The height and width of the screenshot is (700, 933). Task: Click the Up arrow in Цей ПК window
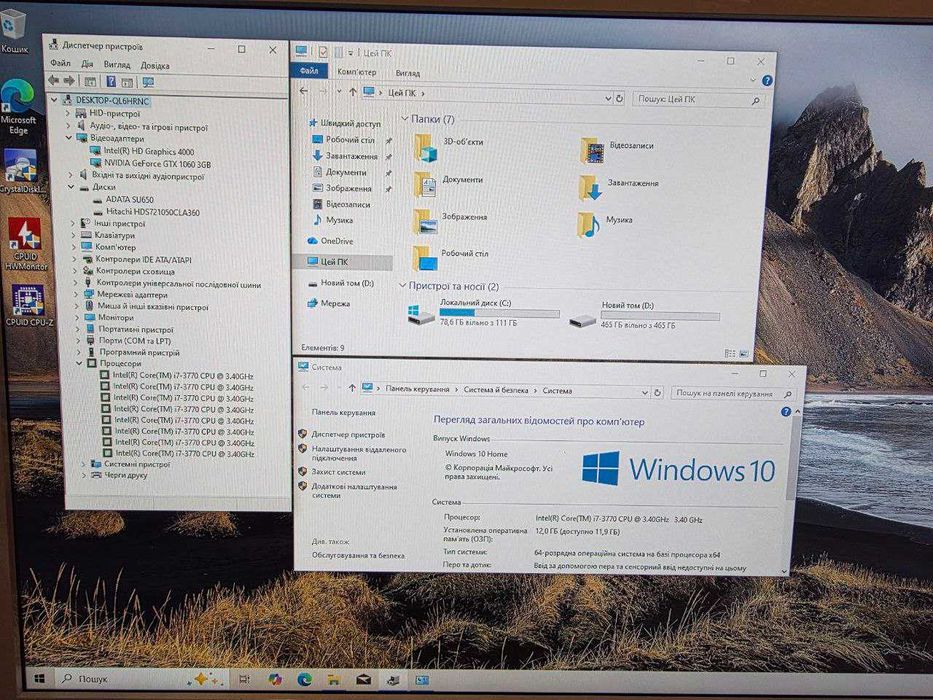pos(353,92)
